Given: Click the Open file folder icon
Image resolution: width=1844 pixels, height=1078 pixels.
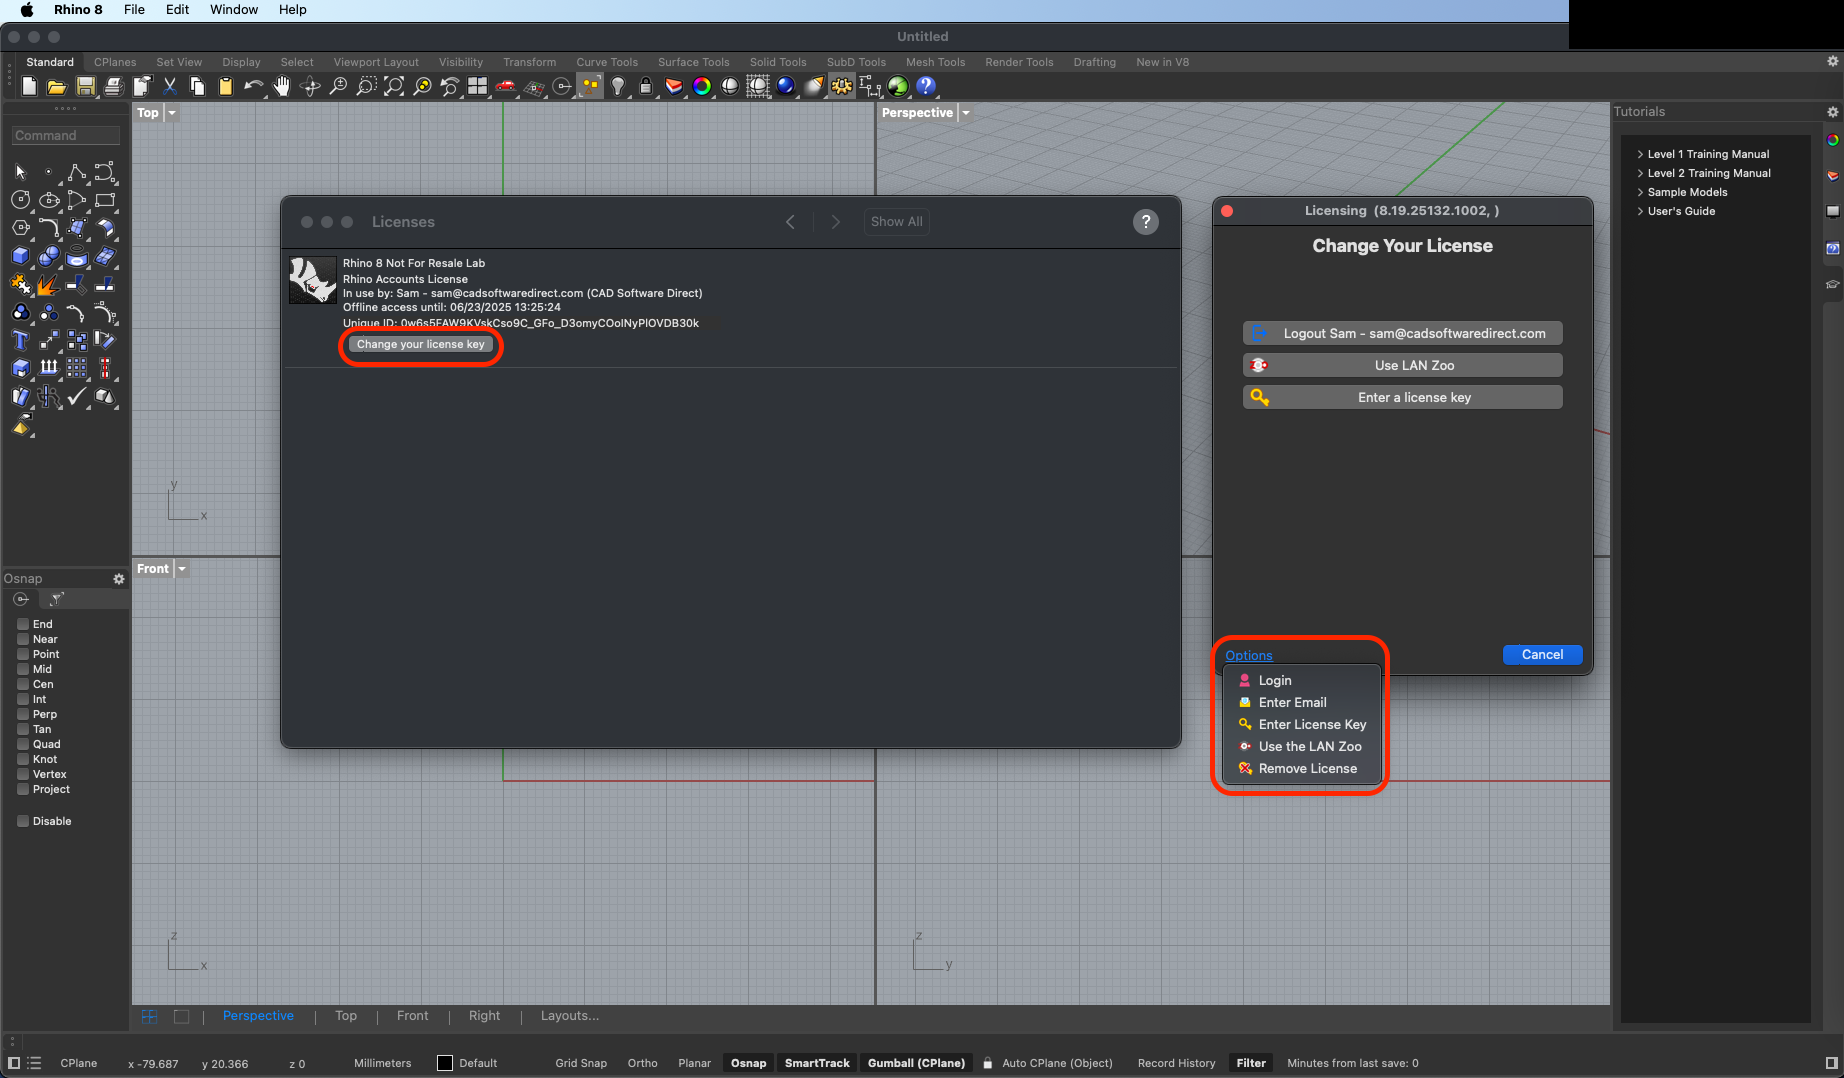Looking at the screenshot, I should (57, 87).
